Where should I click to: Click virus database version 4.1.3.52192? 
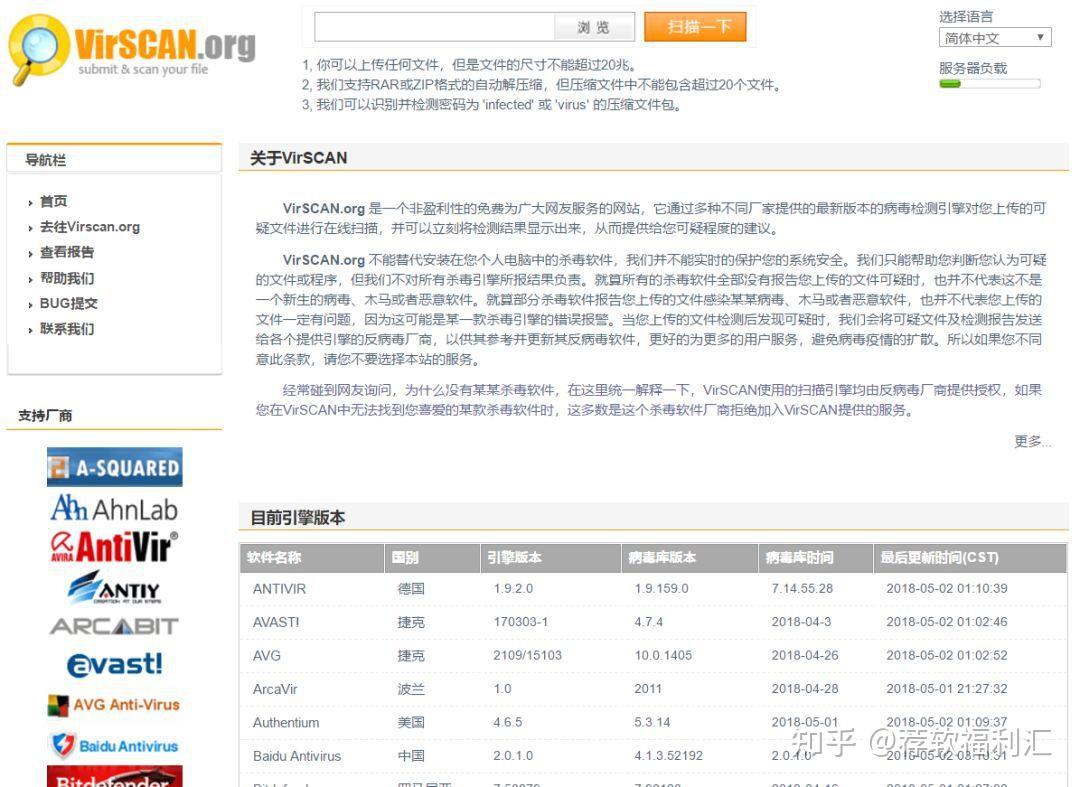tap(669, 756)
